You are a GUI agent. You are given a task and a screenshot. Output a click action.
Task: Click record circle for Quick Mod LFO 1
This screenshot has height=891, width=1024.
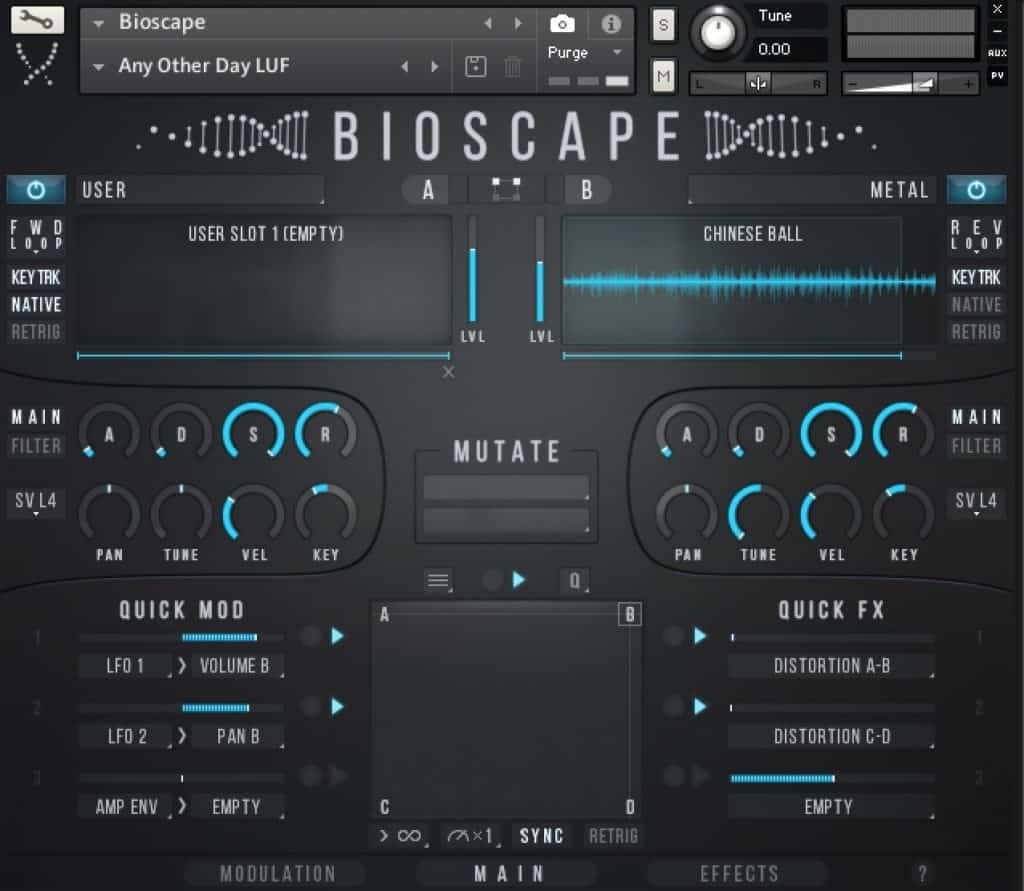tap(311, 636)
